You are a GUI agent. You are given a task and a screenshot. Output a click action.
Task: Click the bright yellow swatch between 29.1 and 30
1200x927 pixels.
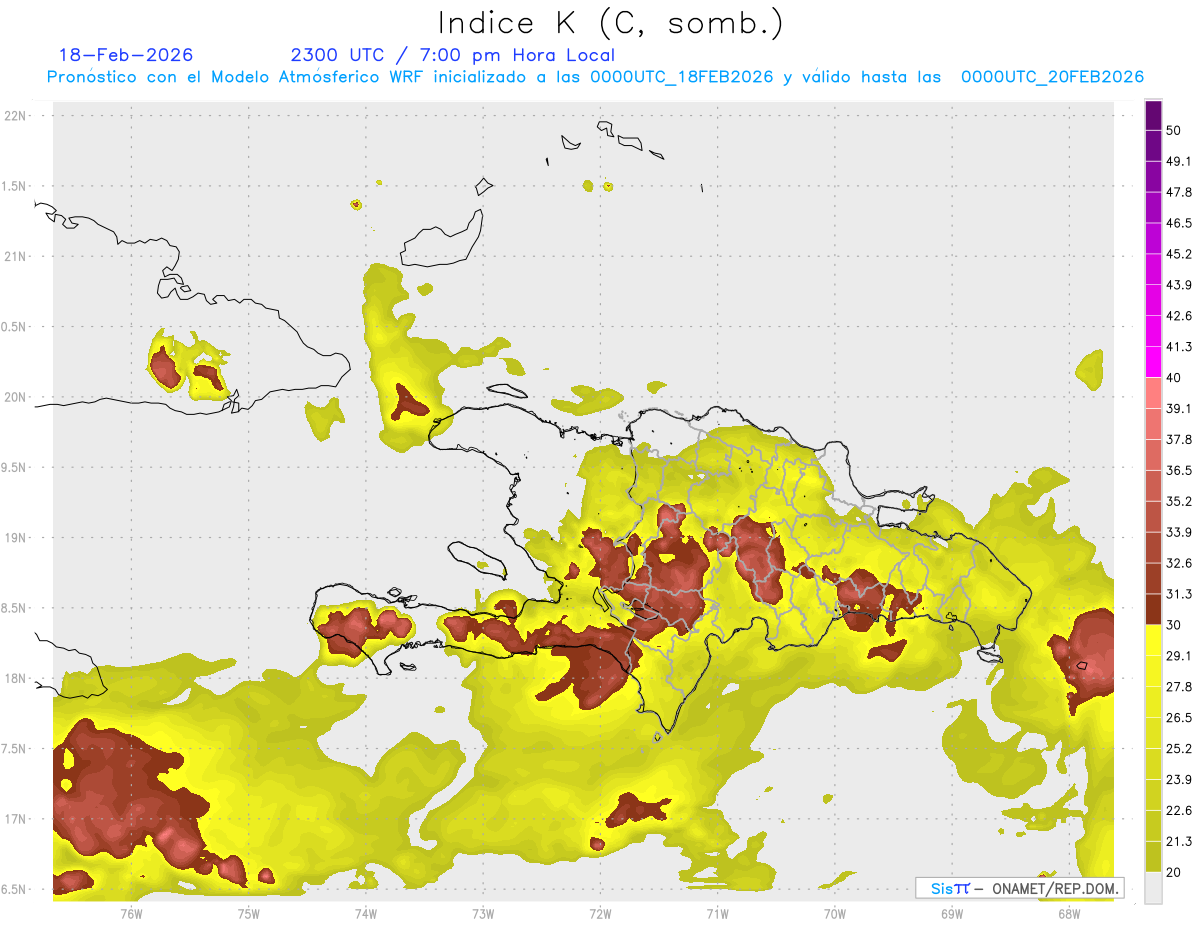1153,640
